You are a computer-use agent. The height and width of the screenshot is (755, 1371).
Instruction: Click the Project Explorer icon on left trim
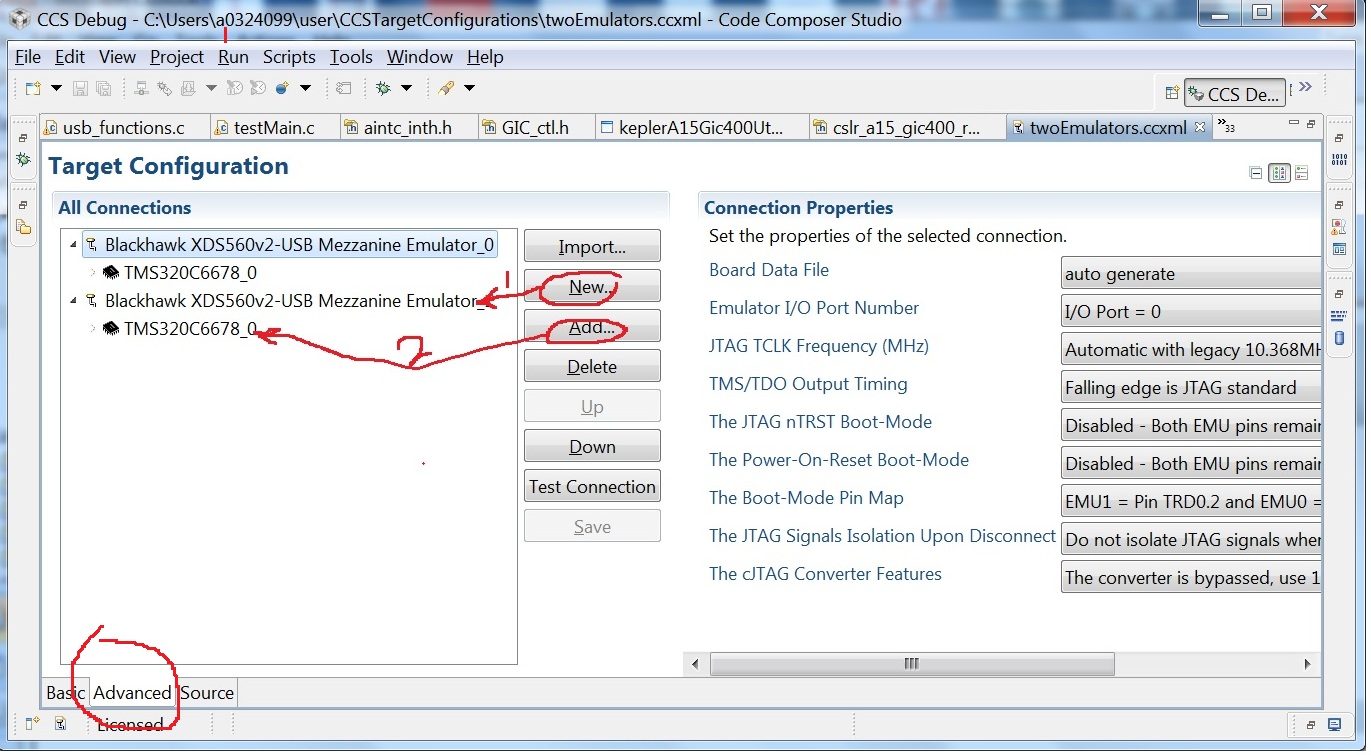pos(23,227)
